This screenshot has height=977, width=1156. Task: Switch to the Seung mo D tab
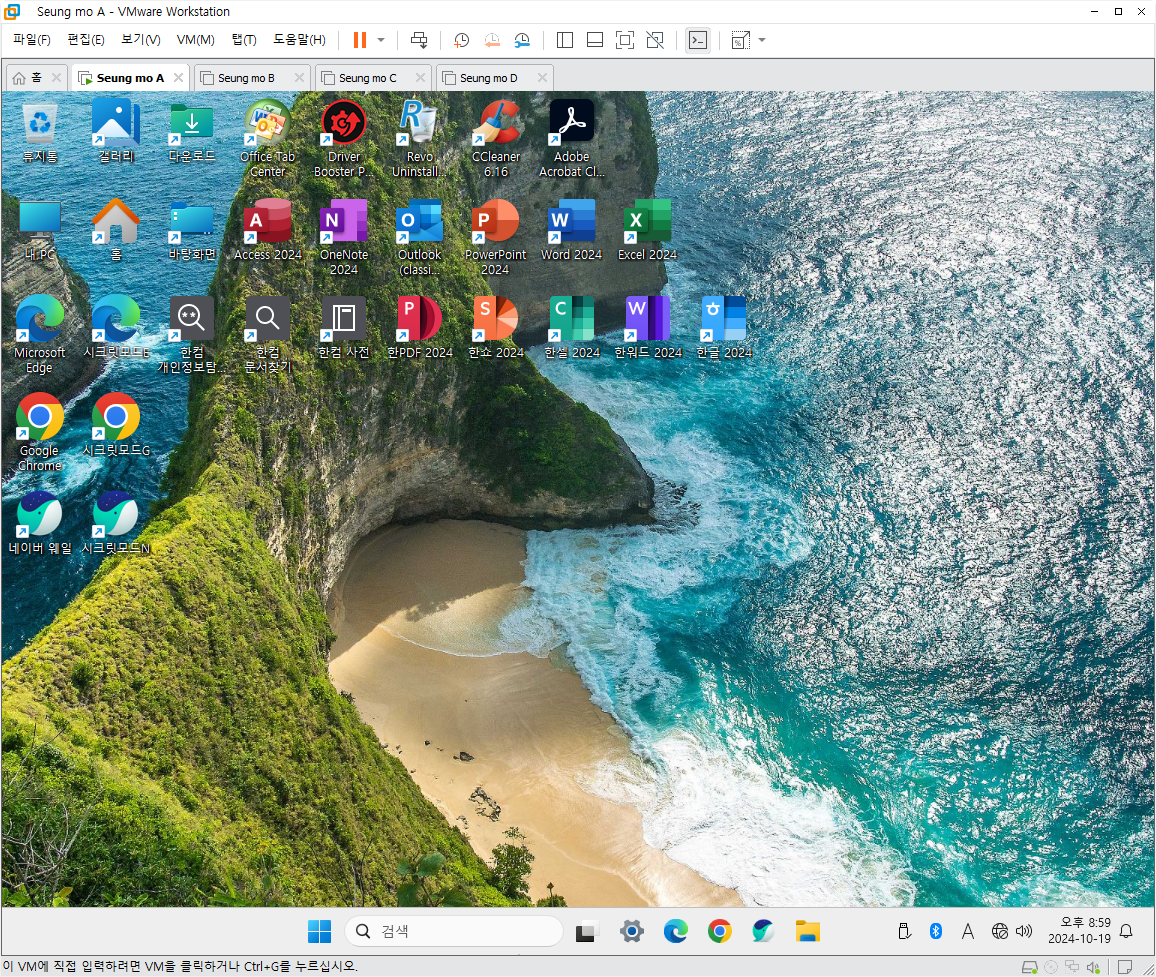pos(489,77)
